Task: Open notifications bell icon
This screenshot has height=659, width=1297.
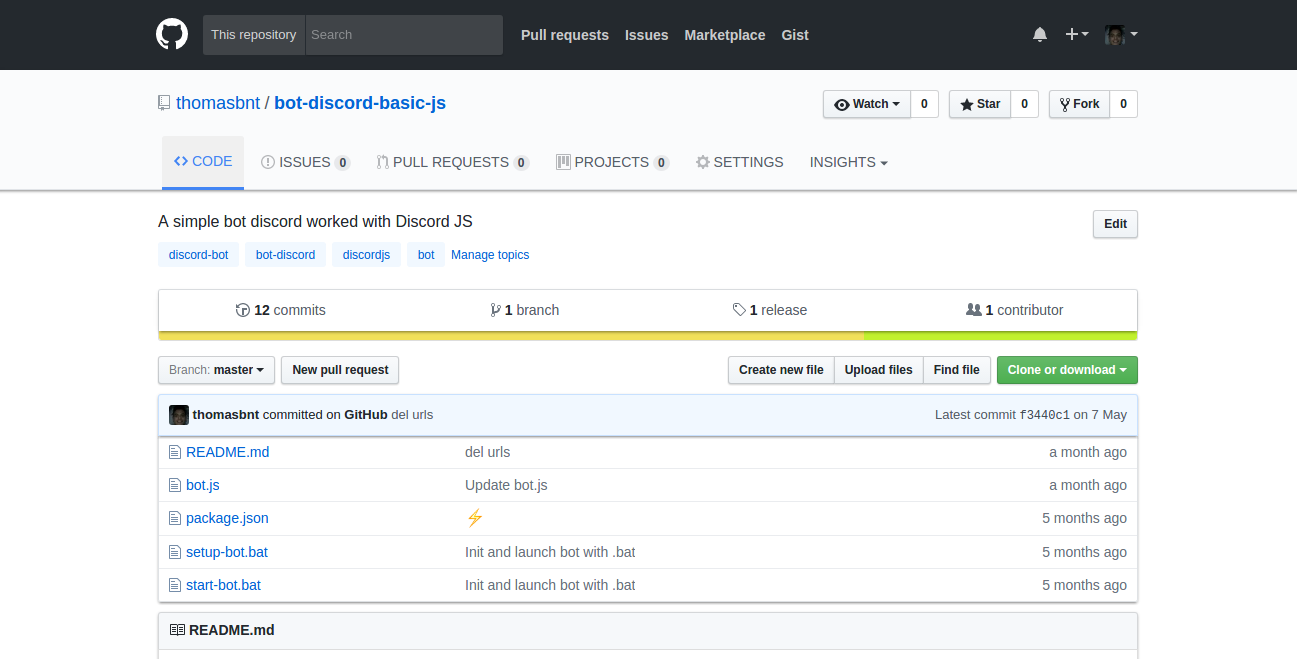Action: [1040, 34]
